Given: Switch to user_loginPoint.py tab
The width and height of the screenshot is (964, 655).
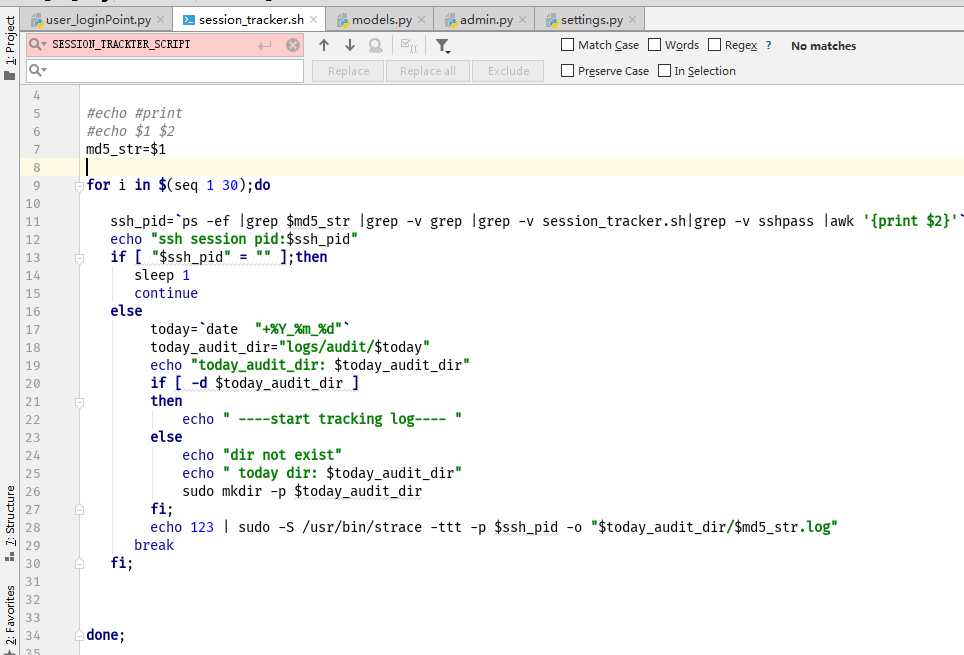Looking at the screenshot, I should click(98, 20).
